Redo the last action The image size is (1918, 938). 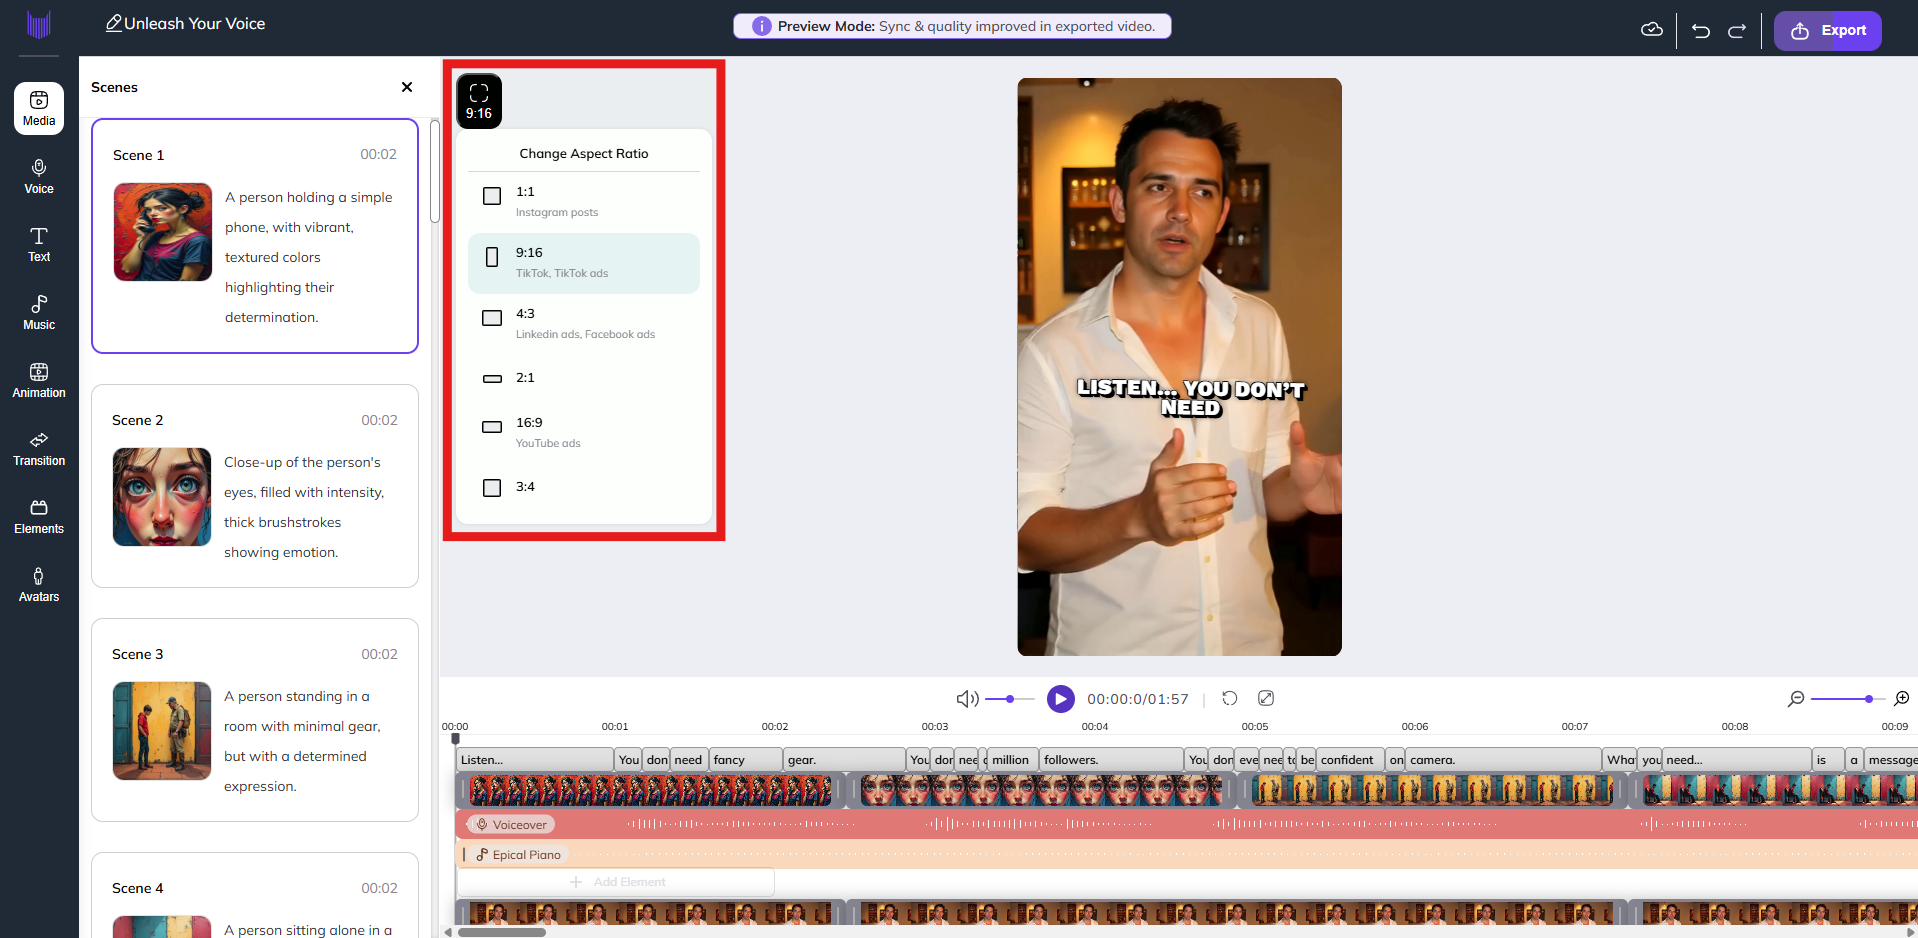coord(1737,30)
